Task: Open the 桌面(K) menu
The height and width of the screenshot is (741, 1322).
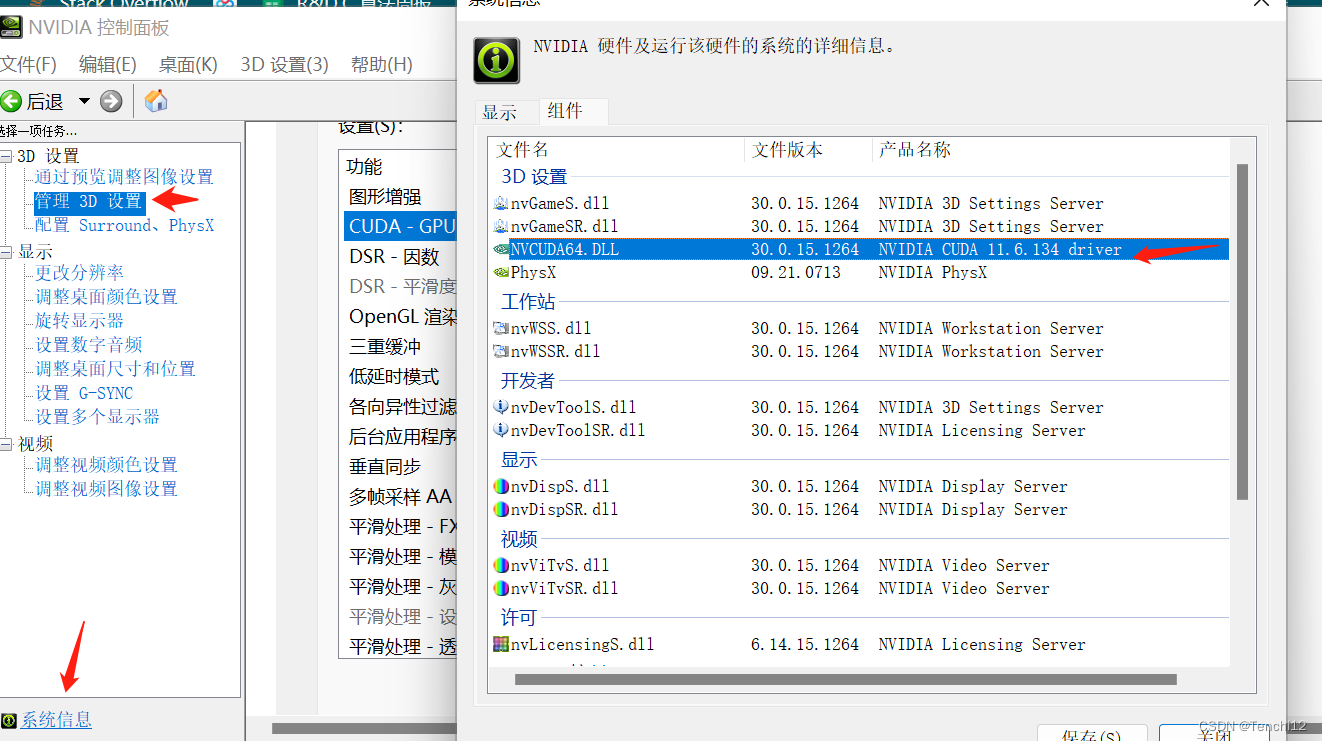Action: point(188,65)
